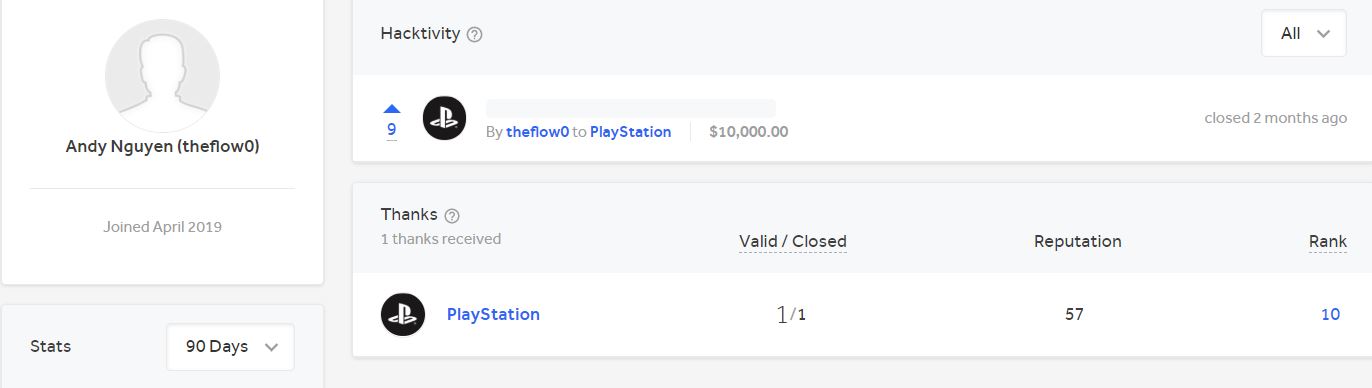Click Andy Nguyen's profile avatar

162,76
